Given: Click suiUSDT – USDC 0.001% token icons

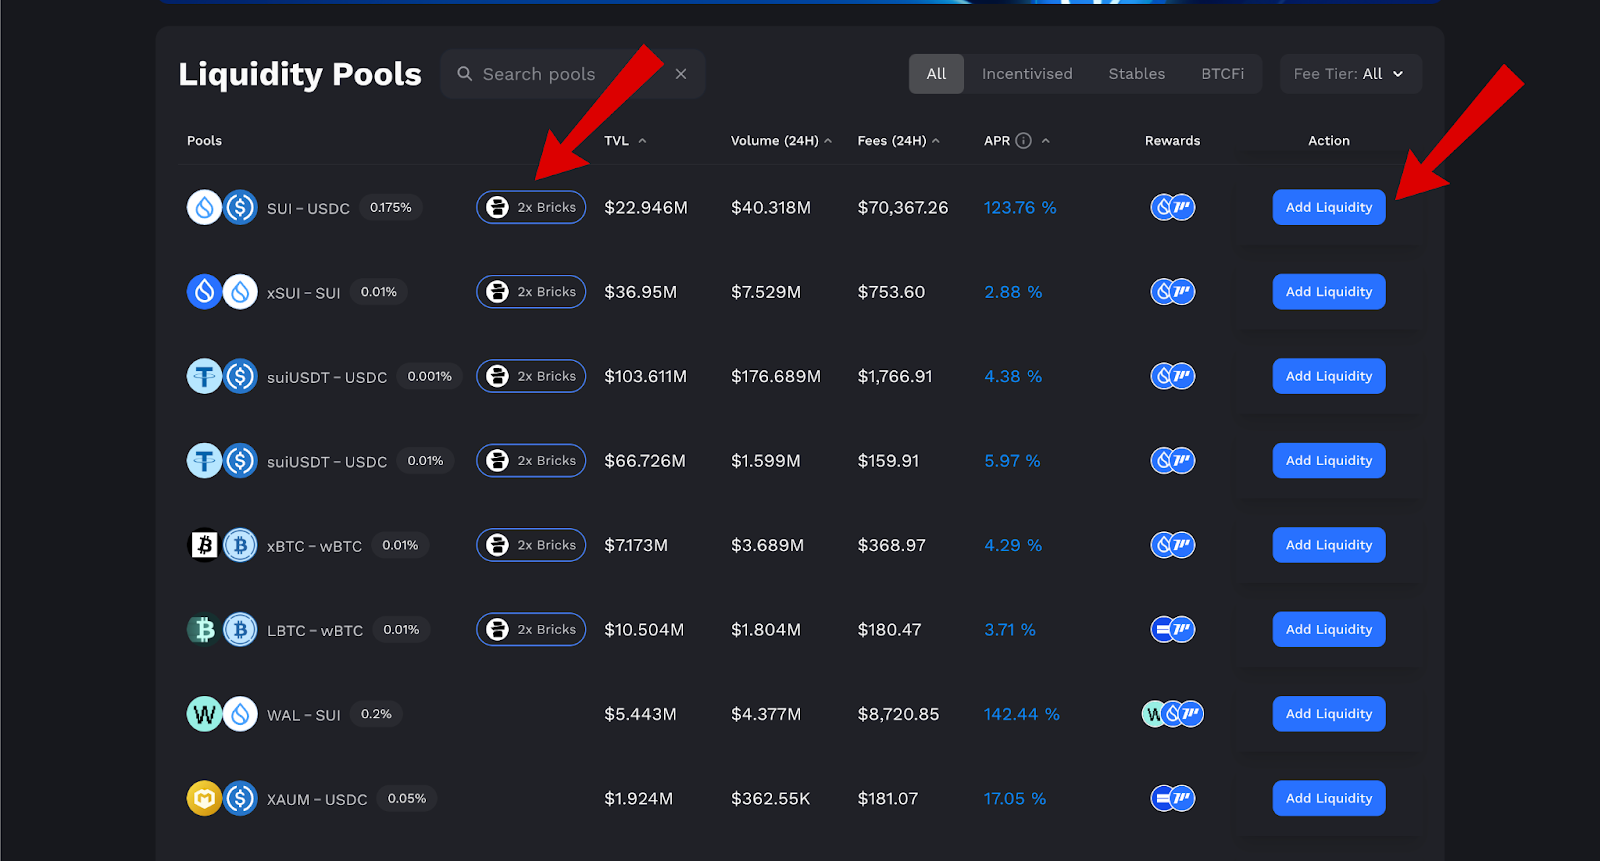Looking at the screenshot, I should click(x=222, y=376).
